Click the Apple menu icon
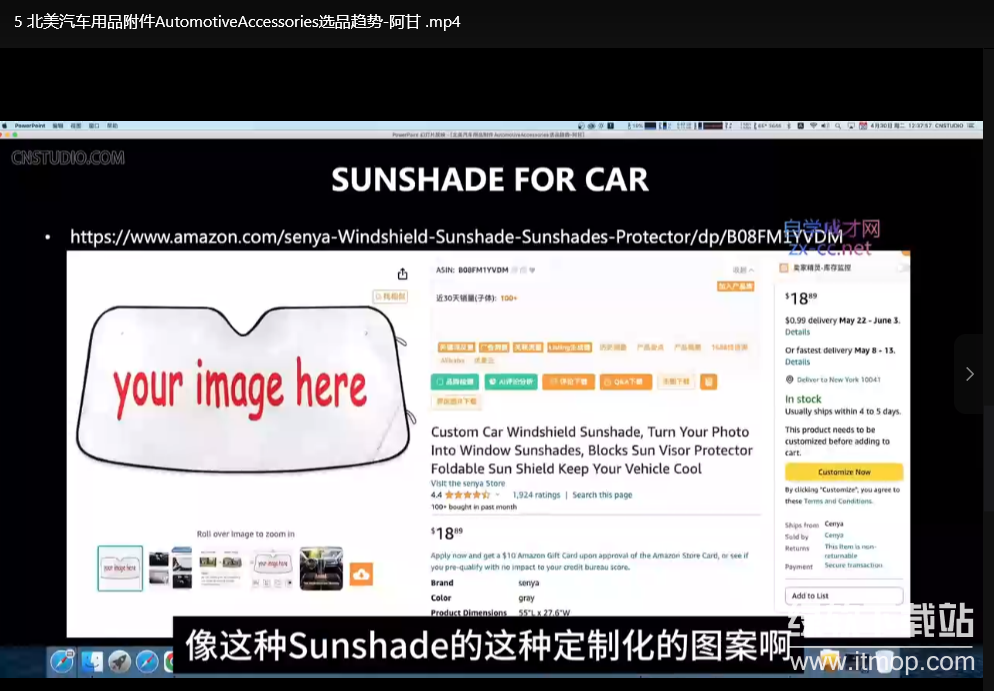 point(4,126)
